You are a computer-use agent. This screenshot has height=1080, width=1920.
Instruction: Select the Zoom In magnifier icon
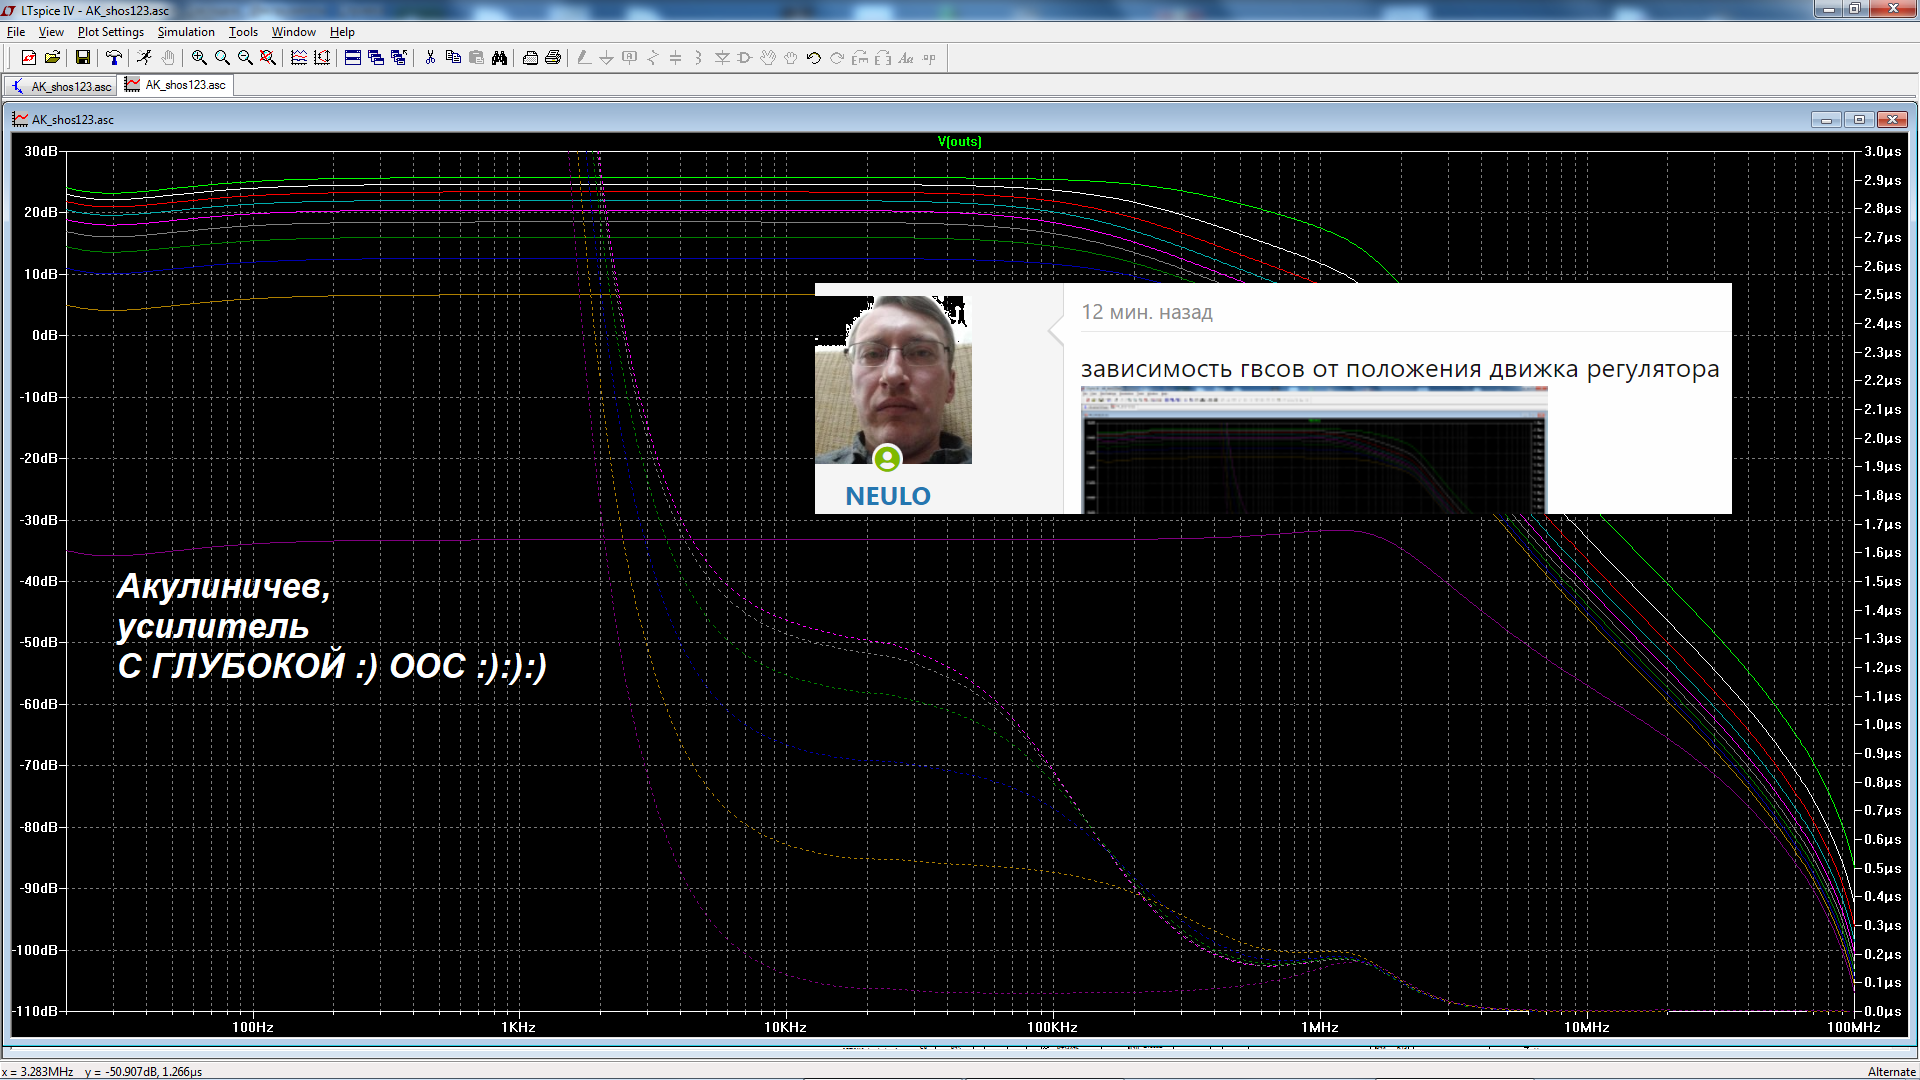tap(199, 58)
